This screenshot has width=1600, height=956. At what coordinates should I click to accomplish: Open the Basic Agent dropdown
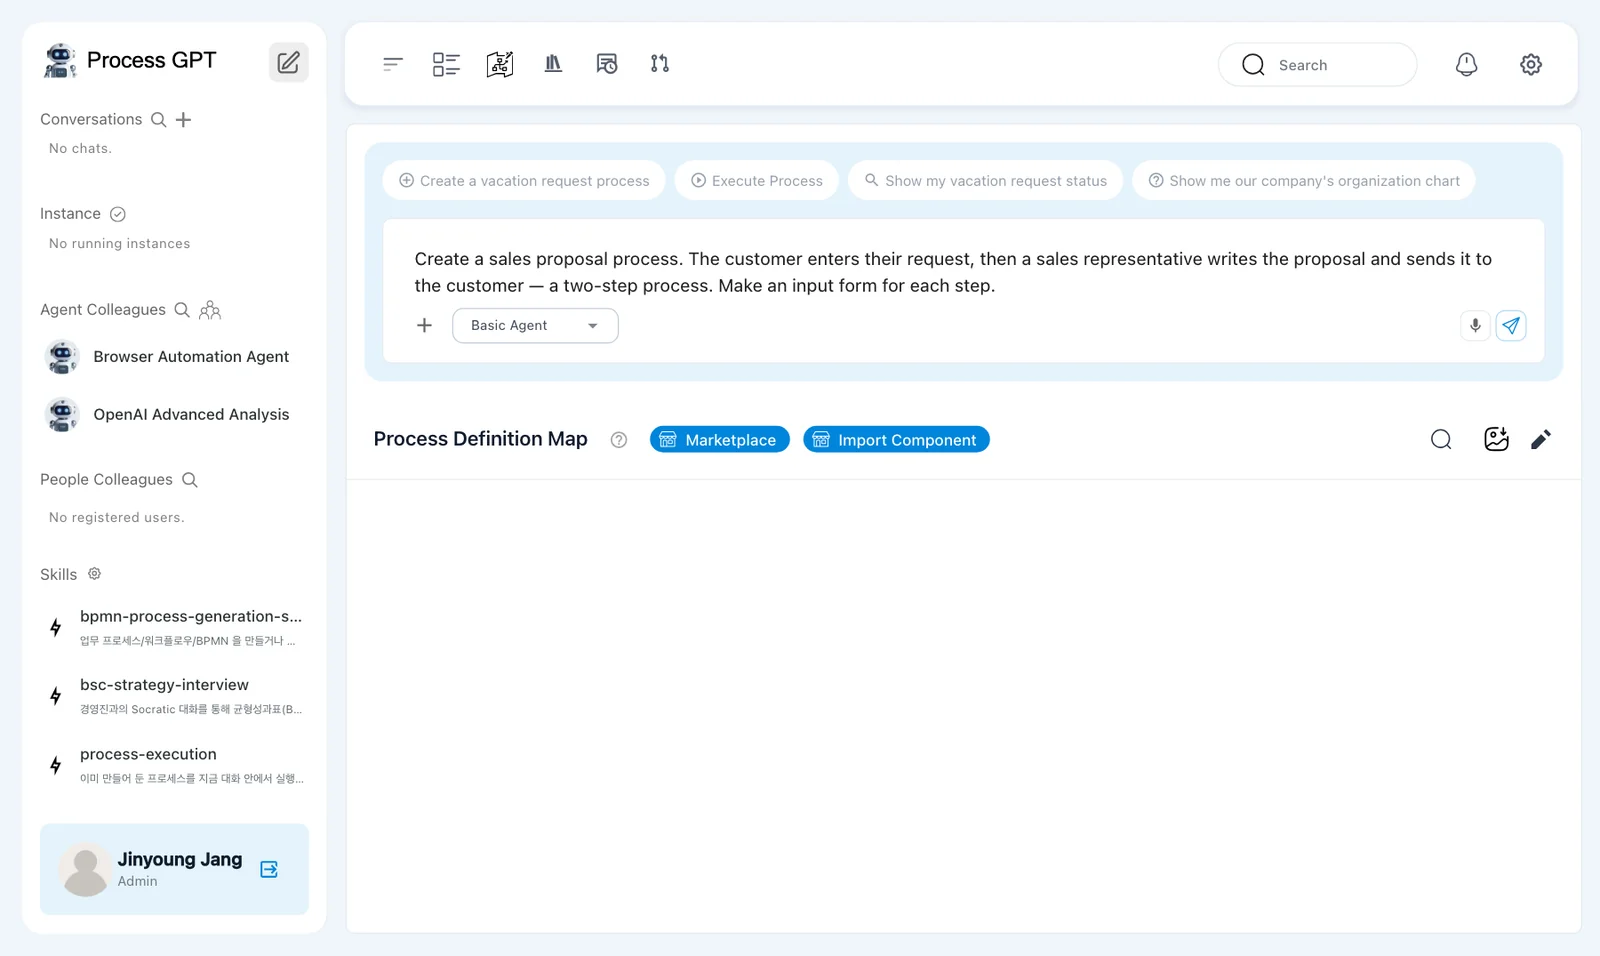[535, 326]
